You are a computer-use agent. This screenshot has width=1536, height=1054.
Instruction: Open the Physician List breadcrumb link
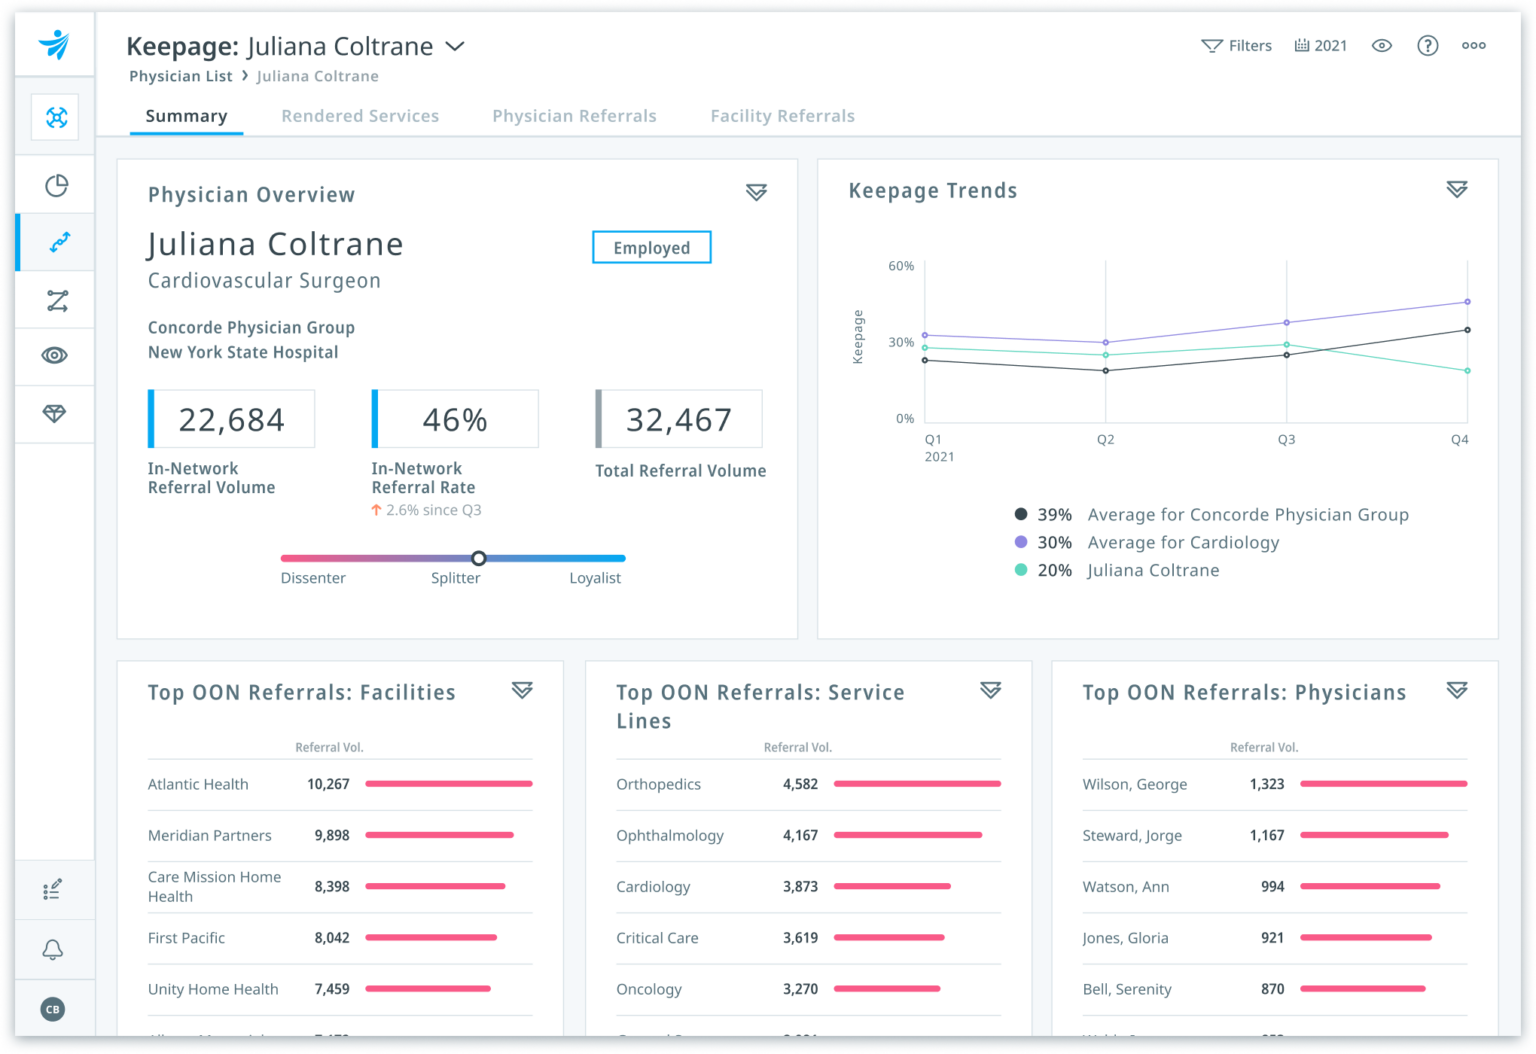pyautogui.click(x=180, y=76)
